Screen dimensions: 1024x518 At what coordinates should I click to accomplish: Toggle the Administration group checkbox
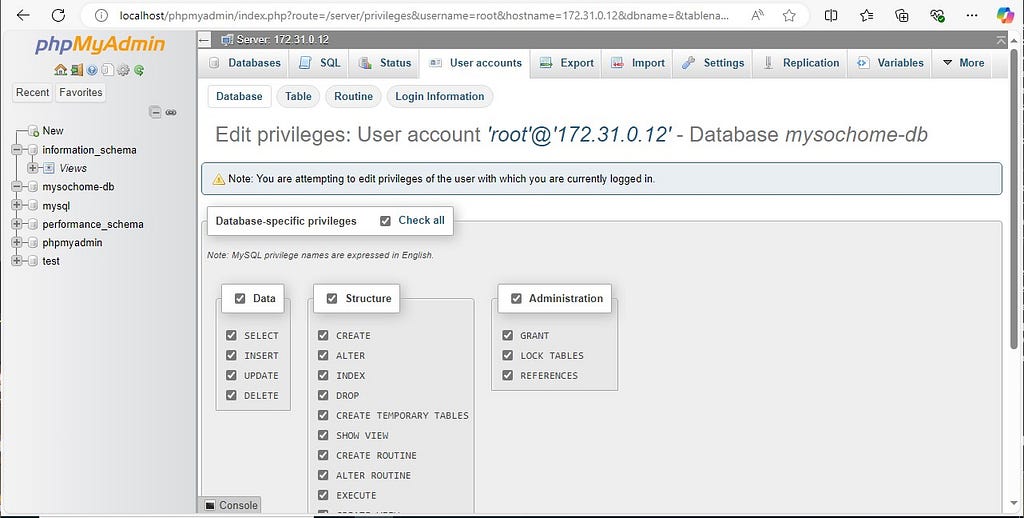coord(516,299)
